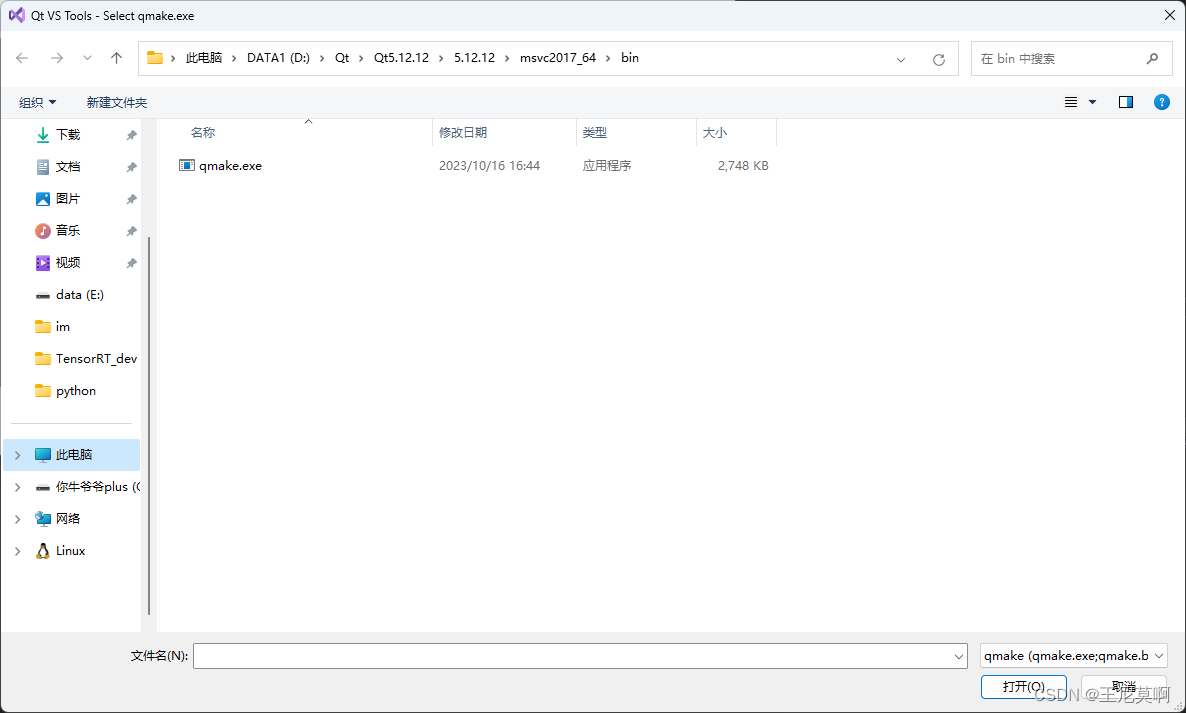This screenshot has width=1186, height=713.
Task: Open the recent locations chevron
Action: (87, 58)
